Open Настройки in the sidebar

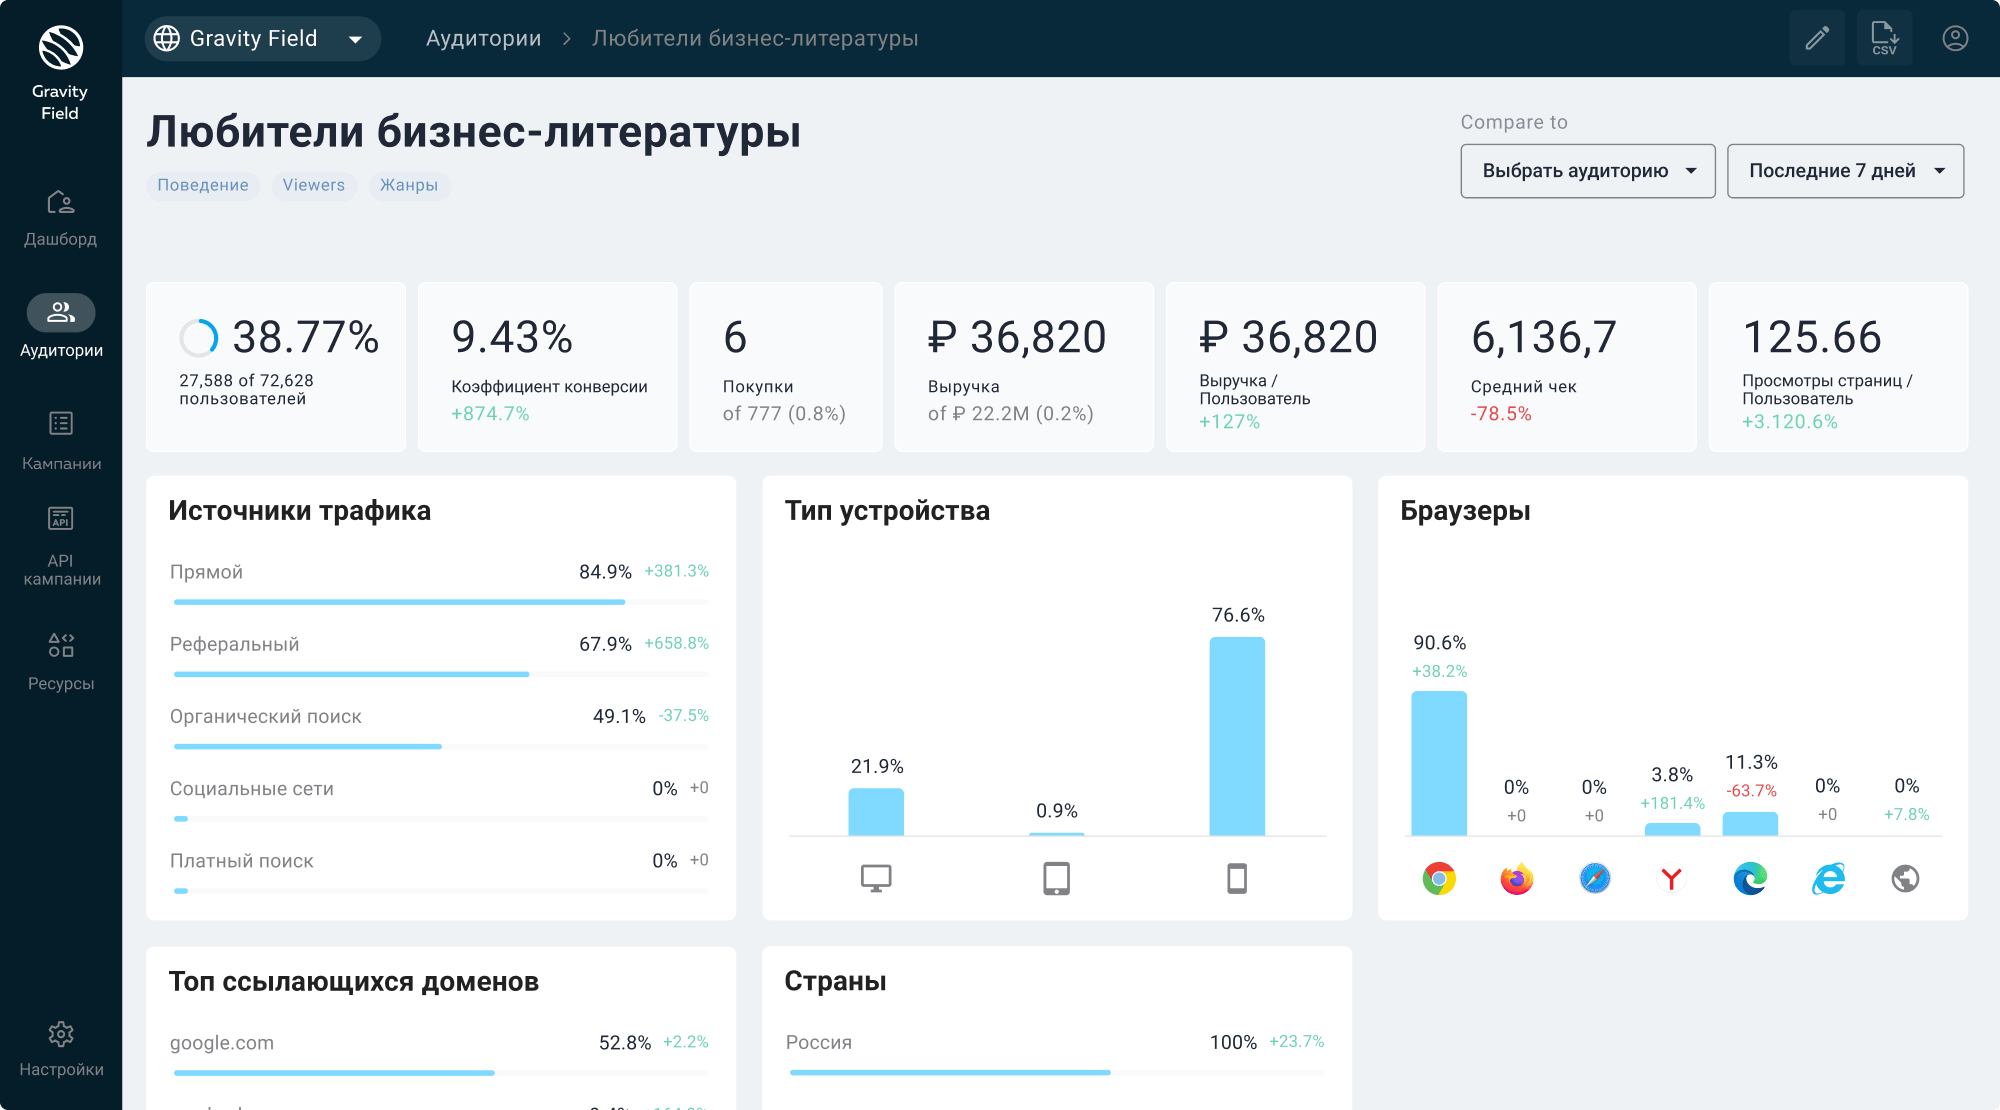[60, 1048]
